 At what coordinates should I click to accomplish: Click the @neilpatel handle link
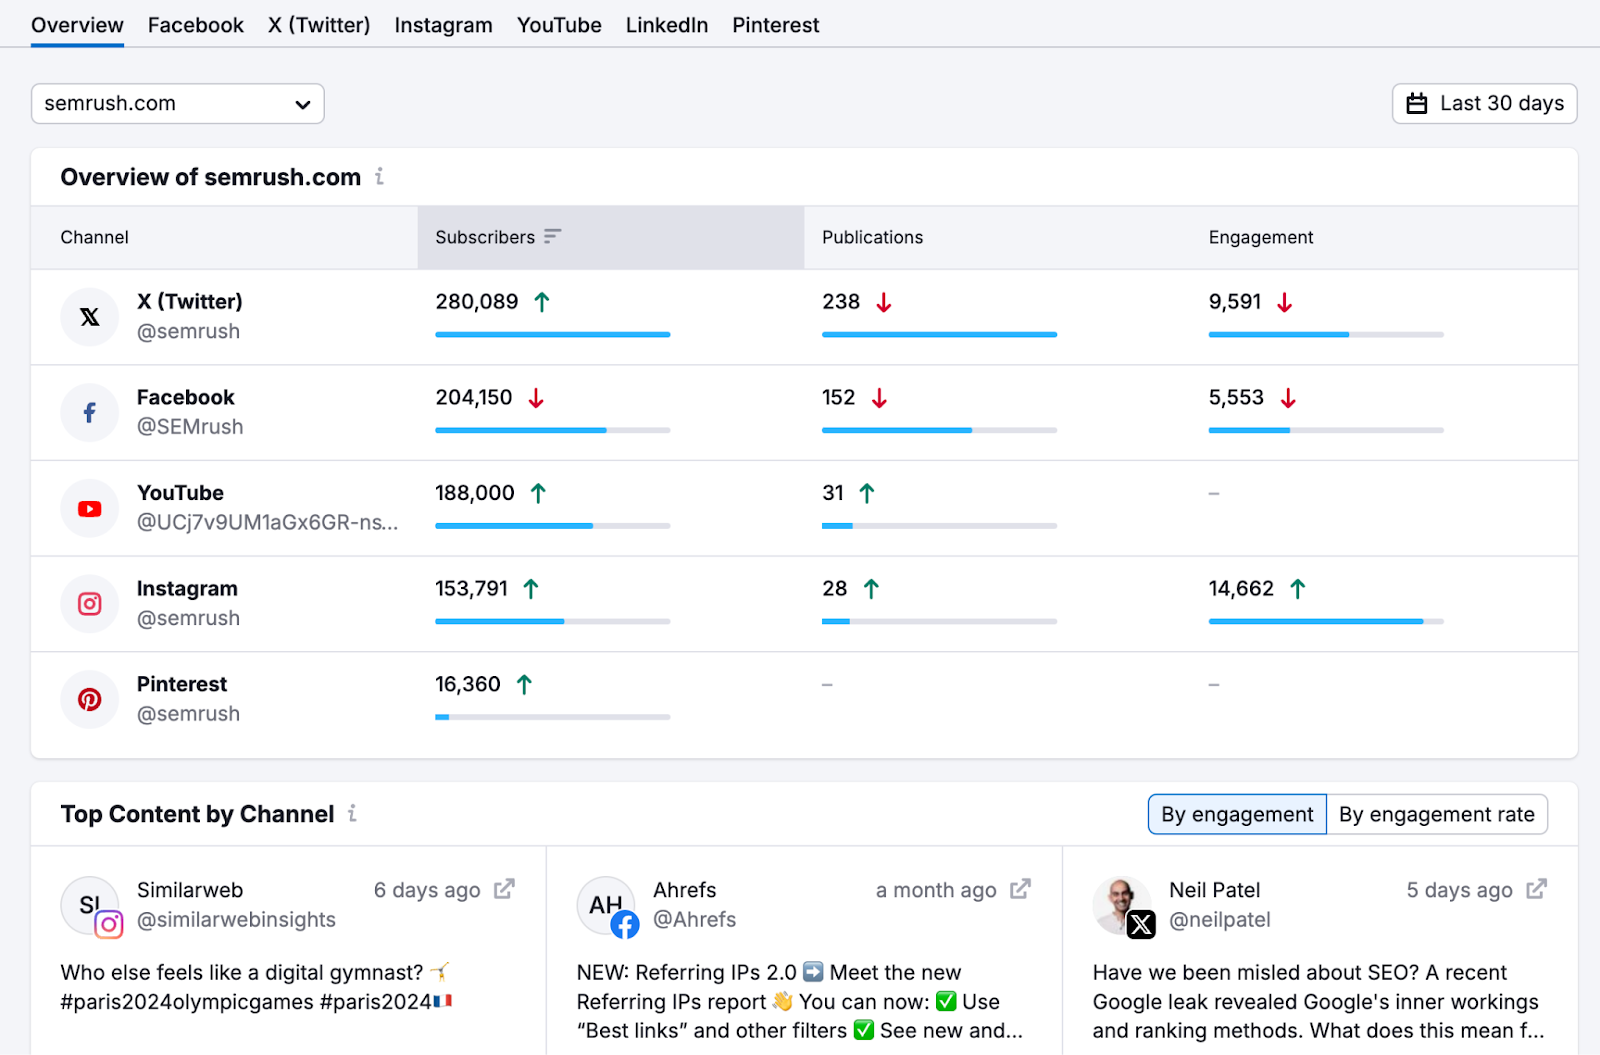click(1219, 920)
